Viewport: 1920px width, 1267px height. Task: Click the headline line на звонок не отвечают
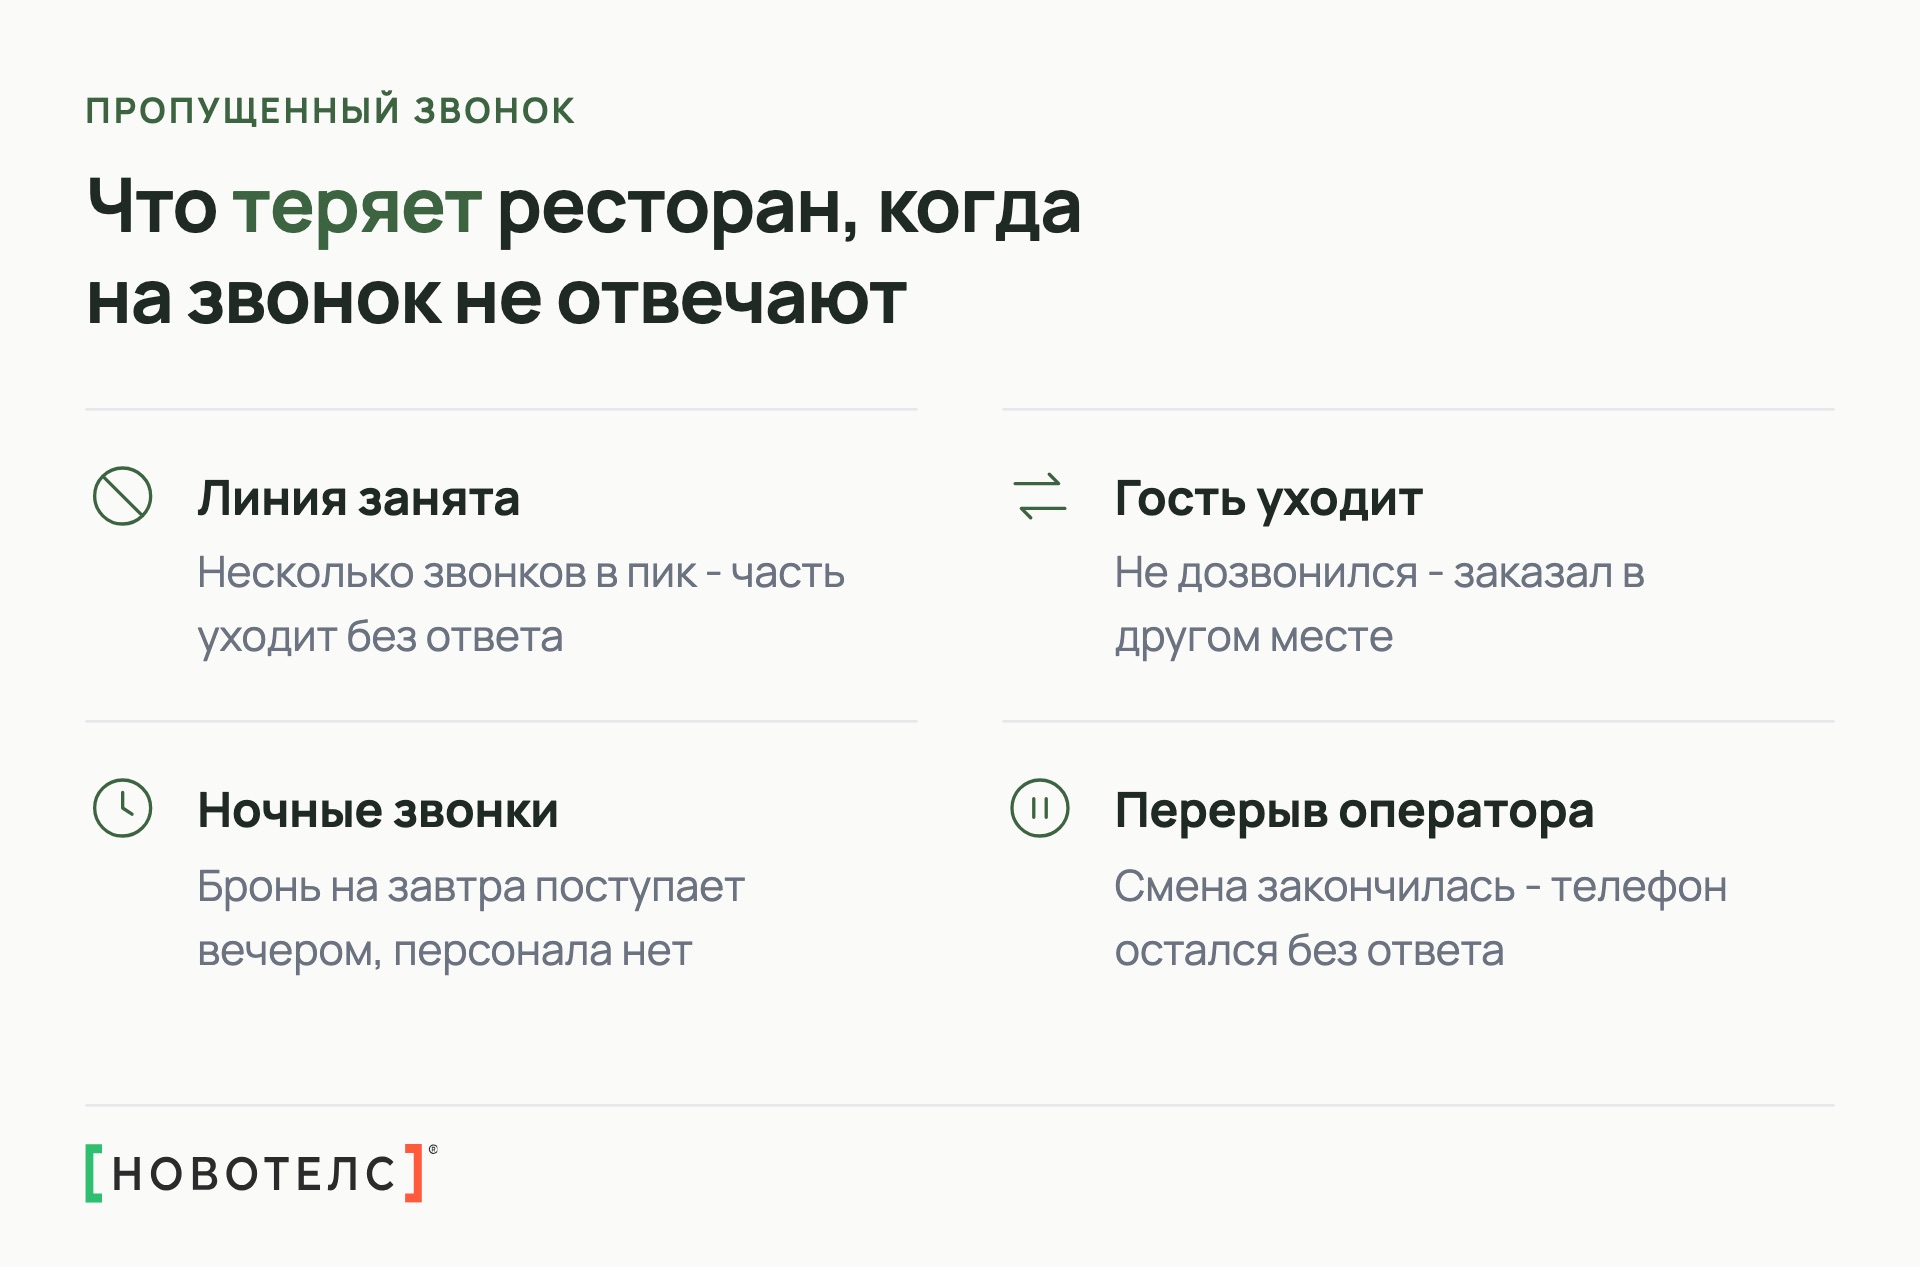point(497,299)
